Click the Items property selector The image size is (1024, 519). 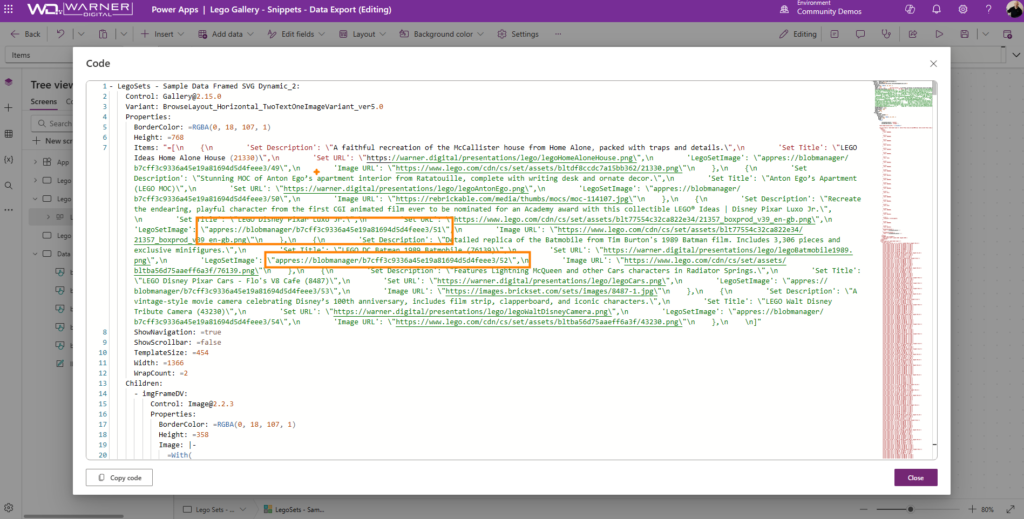tap(39, 55)
